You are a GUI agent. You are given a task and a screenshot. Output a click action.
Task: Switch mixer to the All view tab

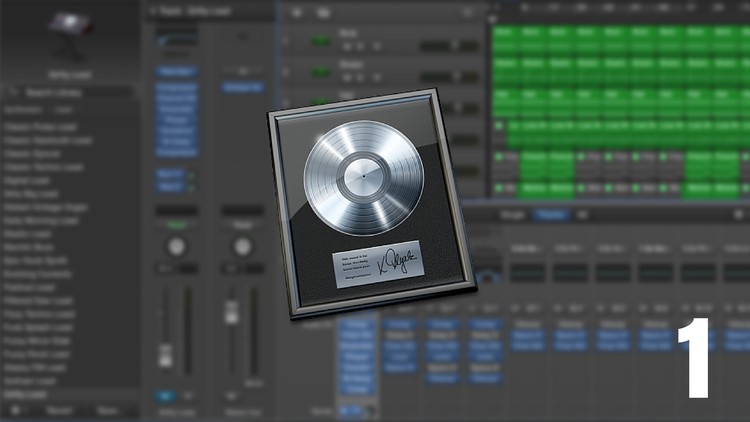coord(582,215)
